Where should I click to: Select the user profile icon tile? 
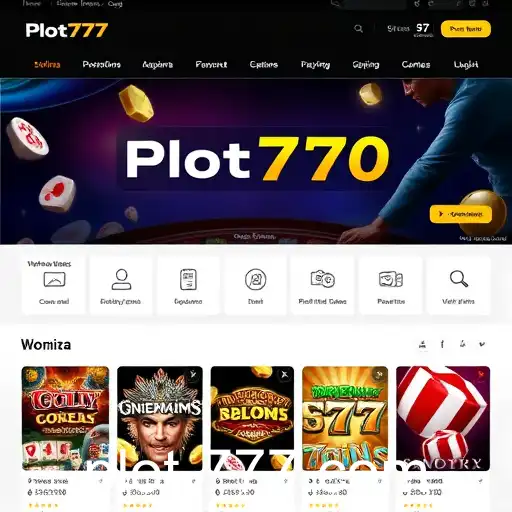click(121, 285)
